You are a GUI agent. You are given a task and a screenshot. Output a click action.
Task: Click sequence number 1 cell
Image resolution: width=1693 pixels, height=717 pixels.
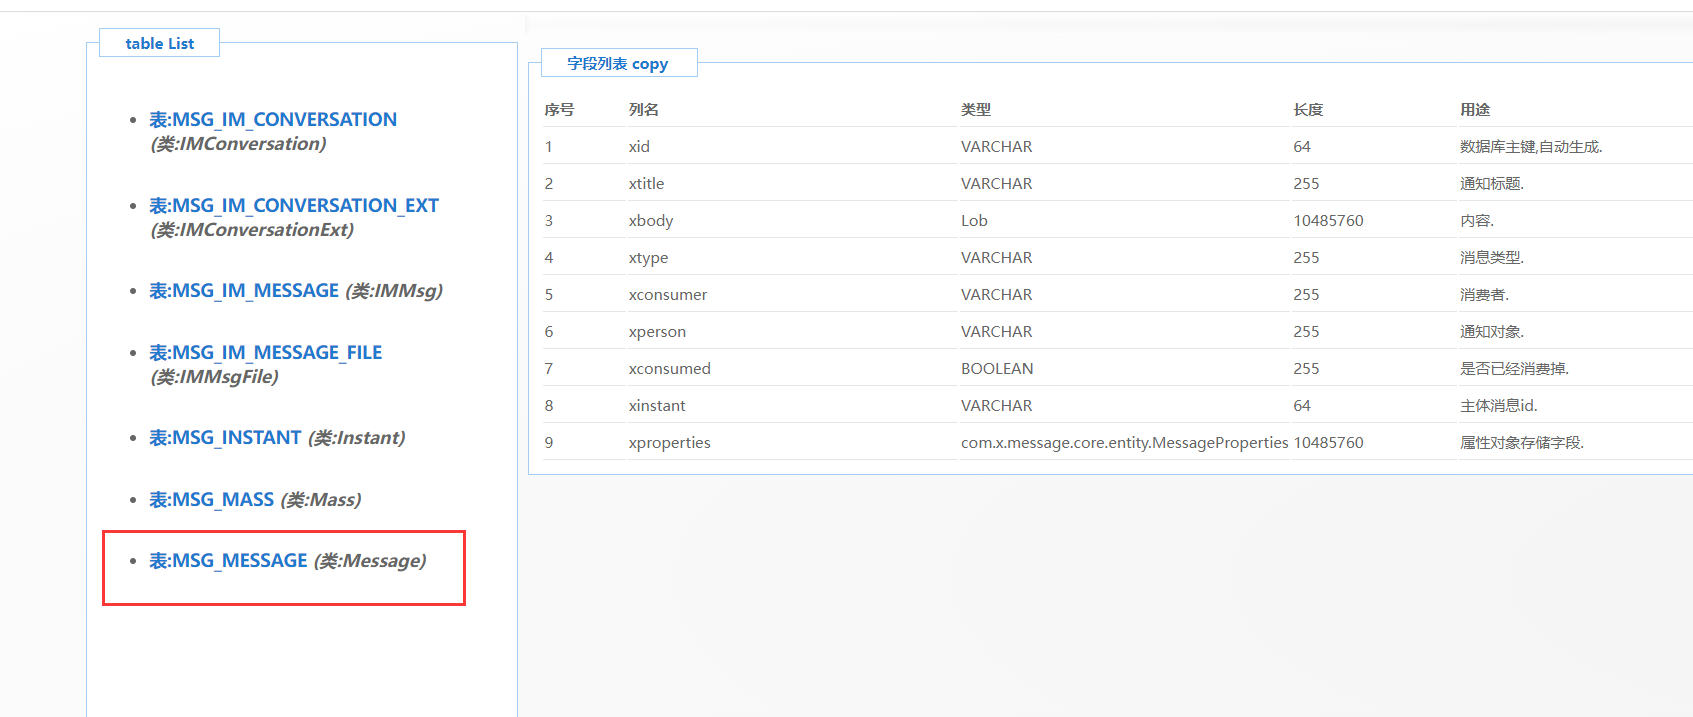[x=549, y=147]
